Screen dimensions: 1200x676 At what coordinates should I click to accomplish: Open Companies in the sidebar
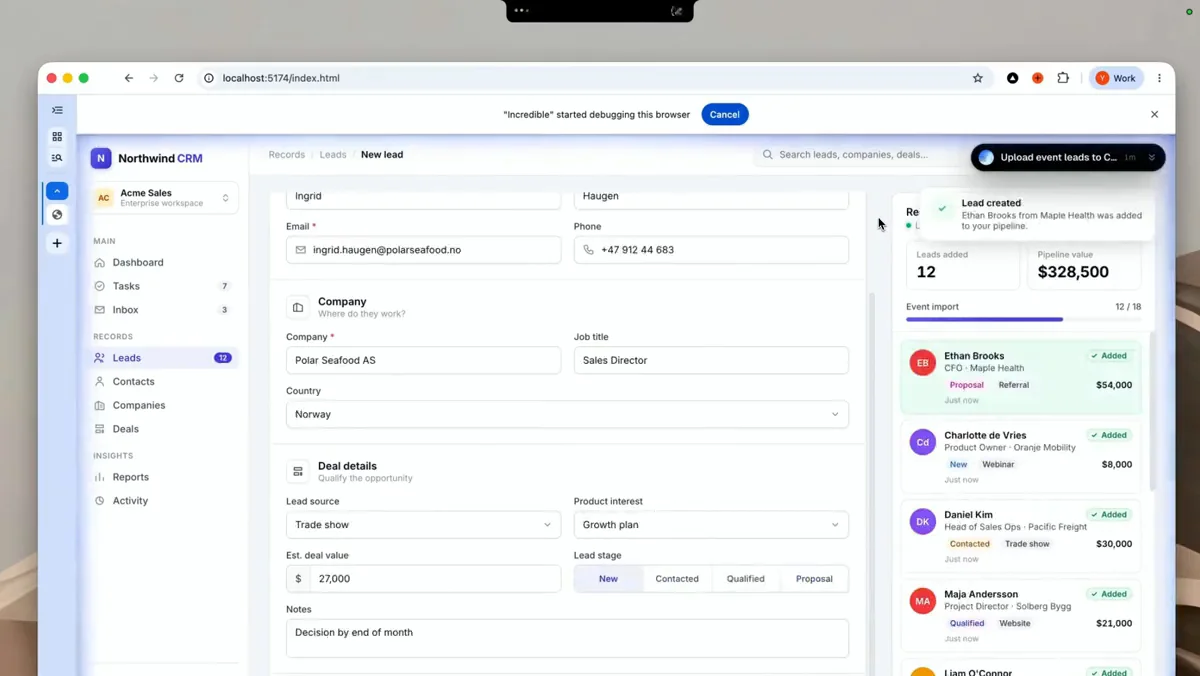coord(165,405)
